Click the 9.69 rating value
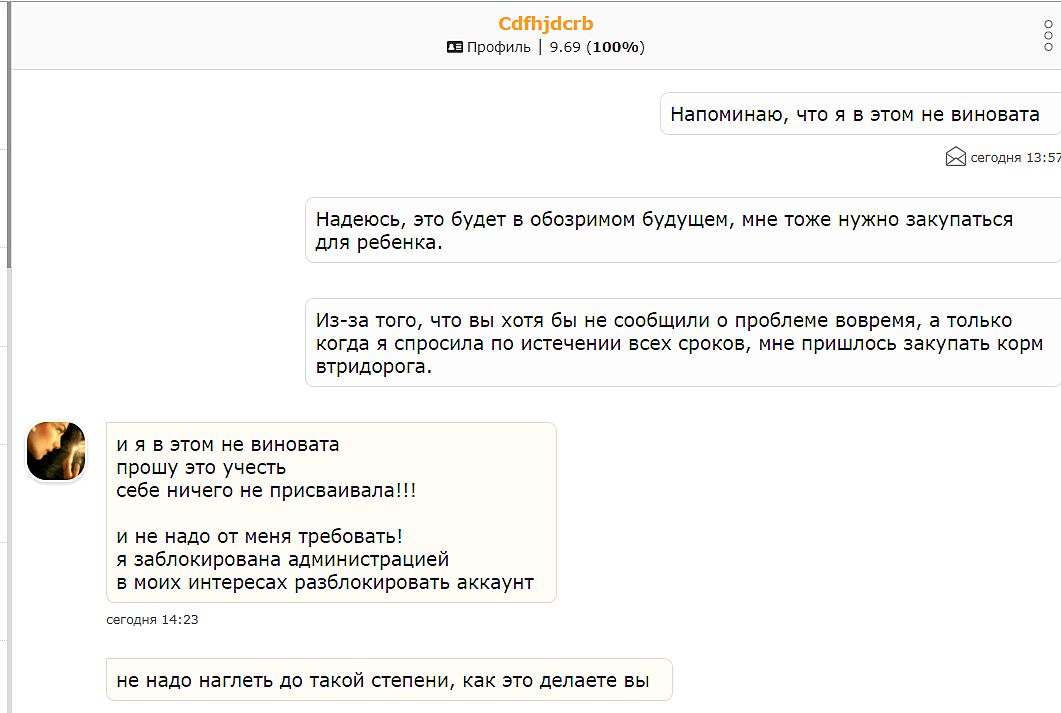Screen dimensions: 1061x713 [565, 47]
